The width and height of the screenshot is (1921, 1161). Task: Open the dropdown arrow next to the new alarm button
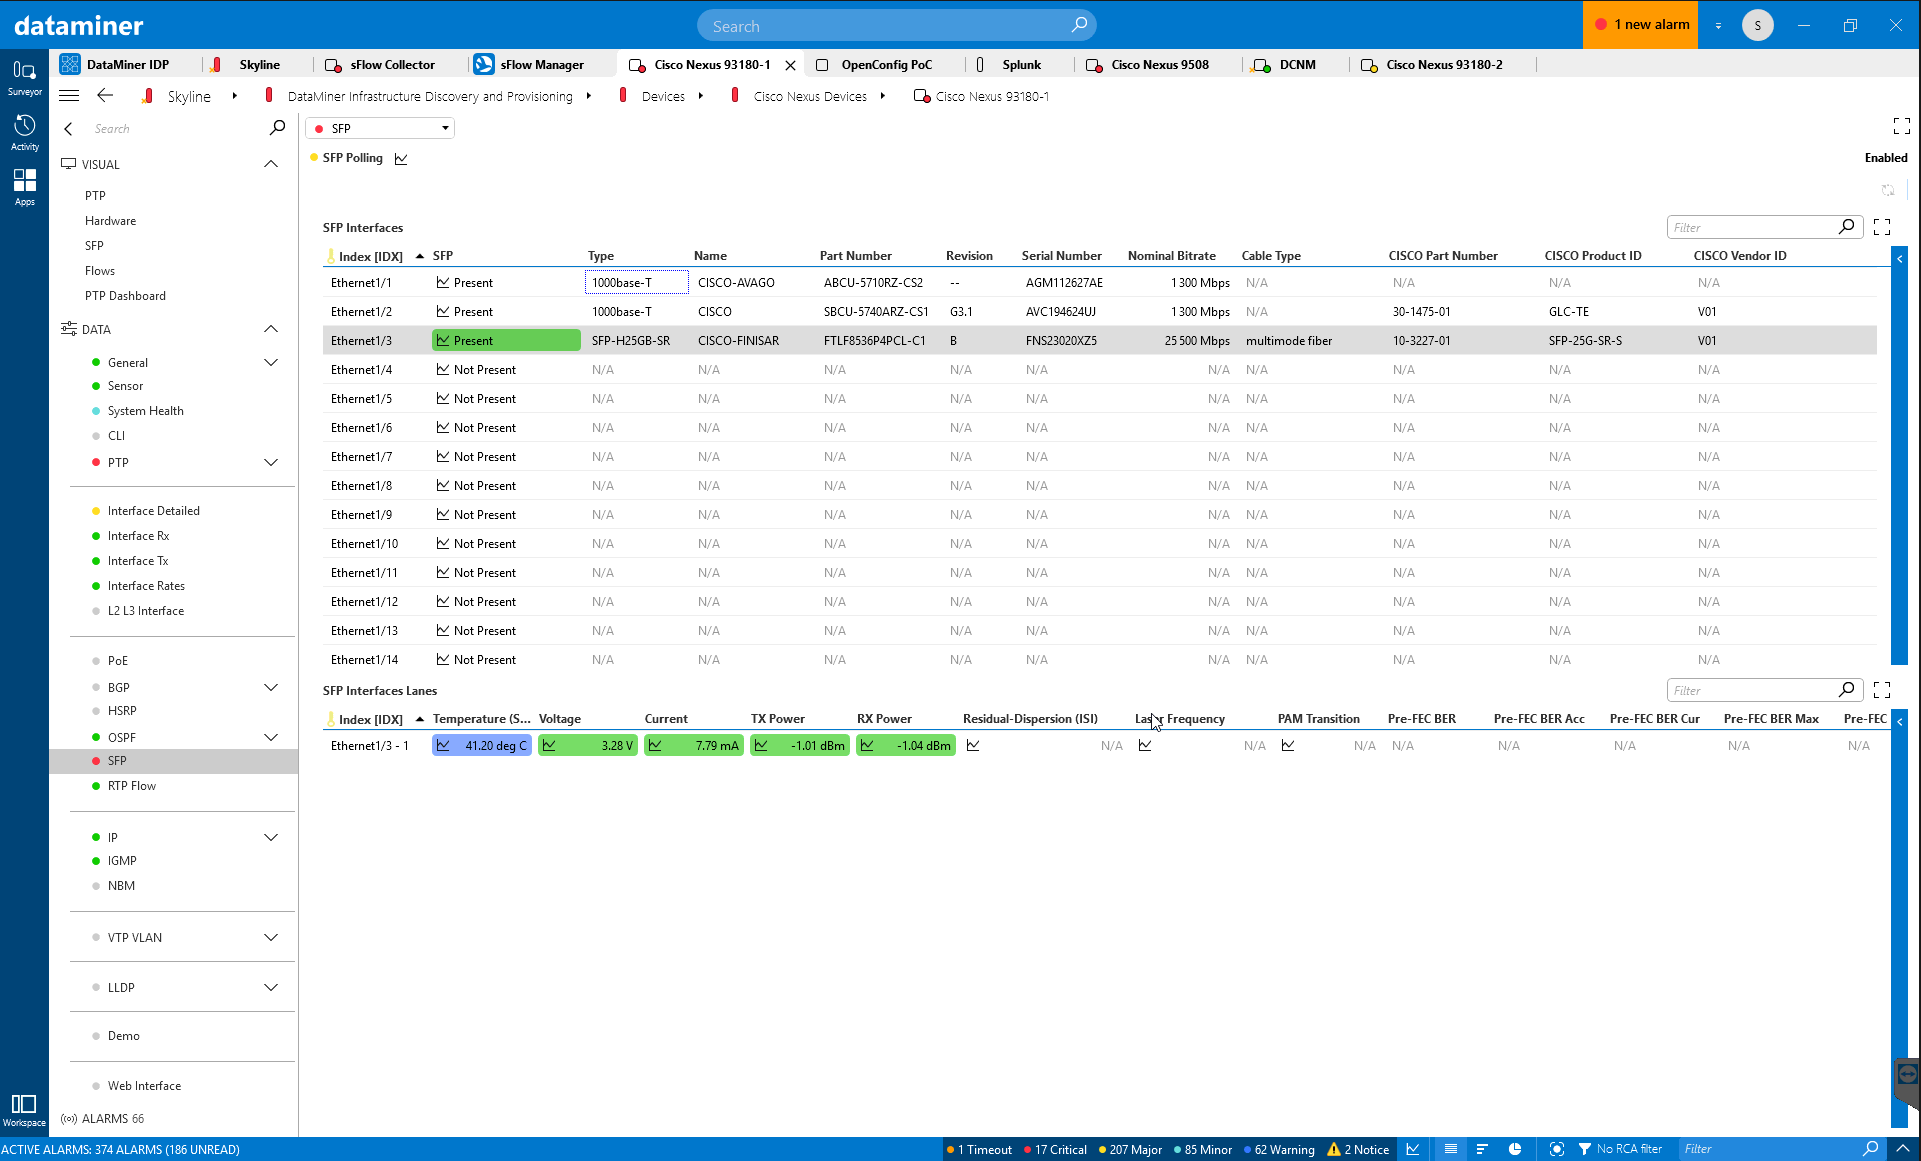tap(1718, 26)
